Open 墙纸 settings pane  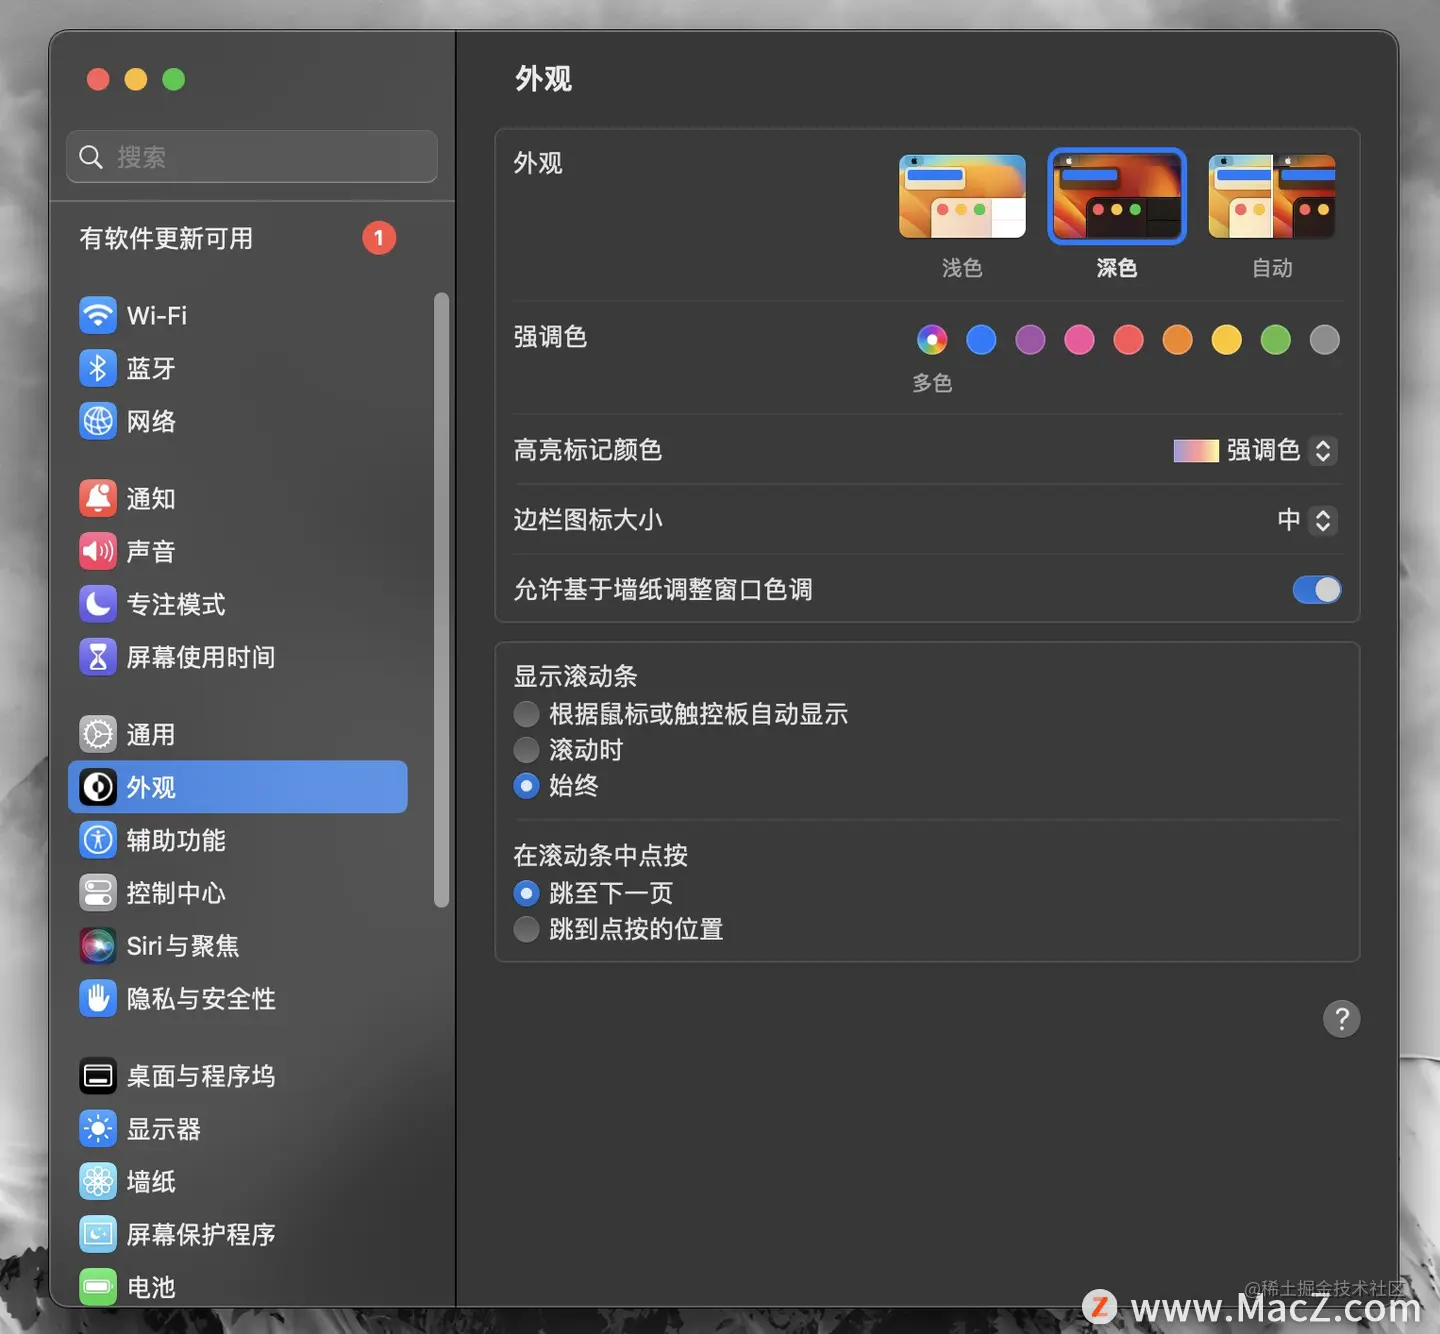[238, 1182]
